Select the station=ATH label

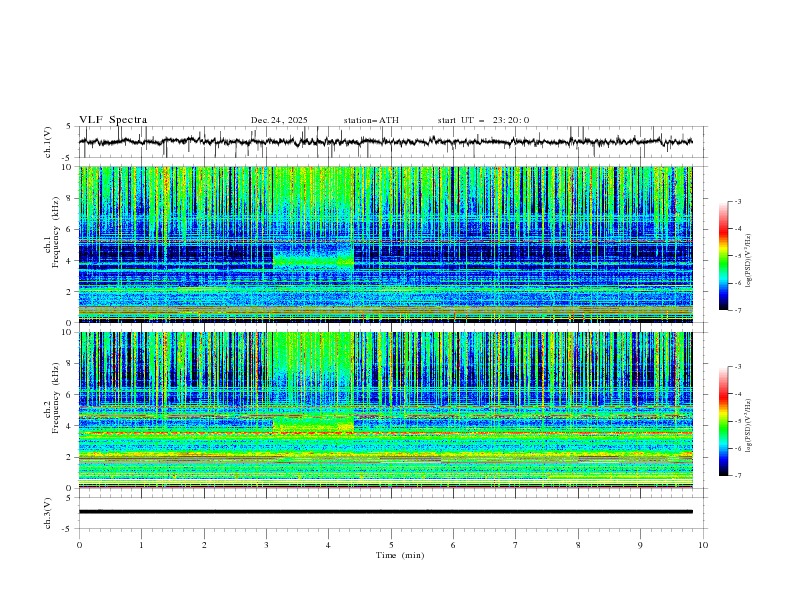pyautogui.click(x=371, y=120)
